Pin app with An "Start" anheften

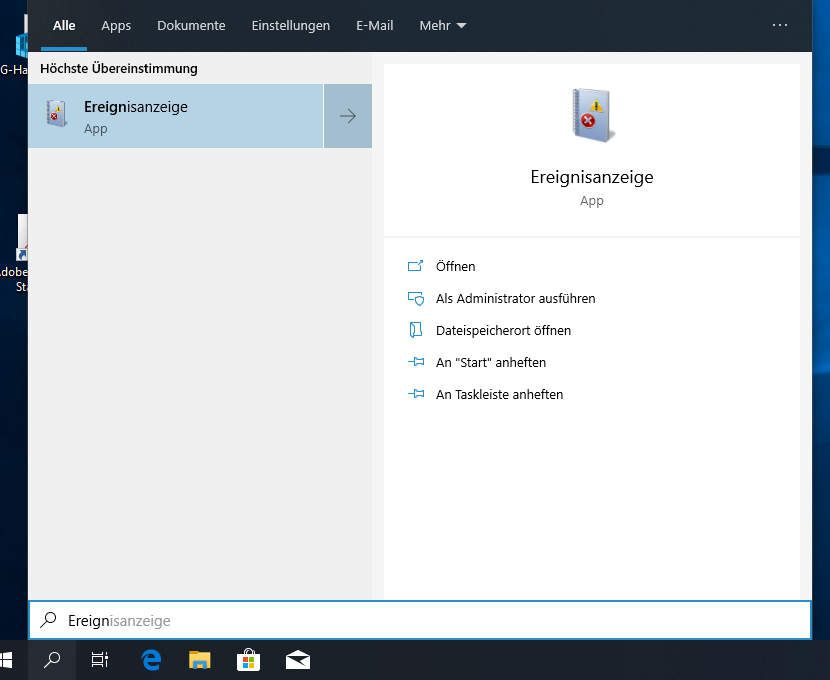[491, 362]
